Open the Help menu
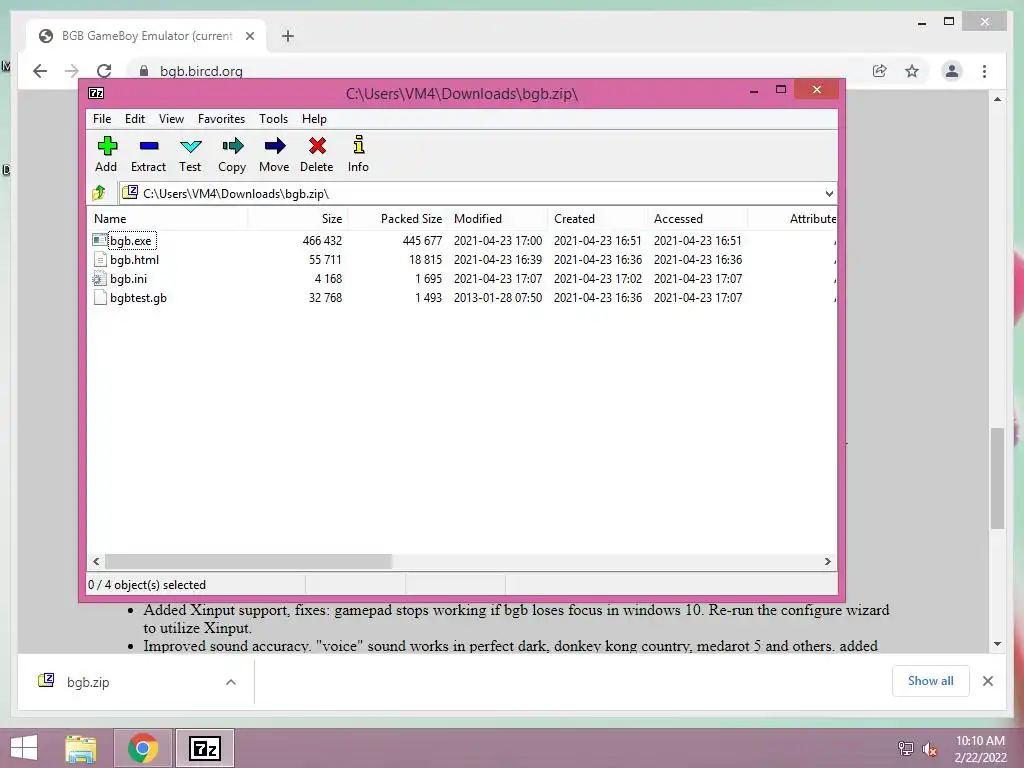Viewport: 1024px width, 768px height. (314, 119)
